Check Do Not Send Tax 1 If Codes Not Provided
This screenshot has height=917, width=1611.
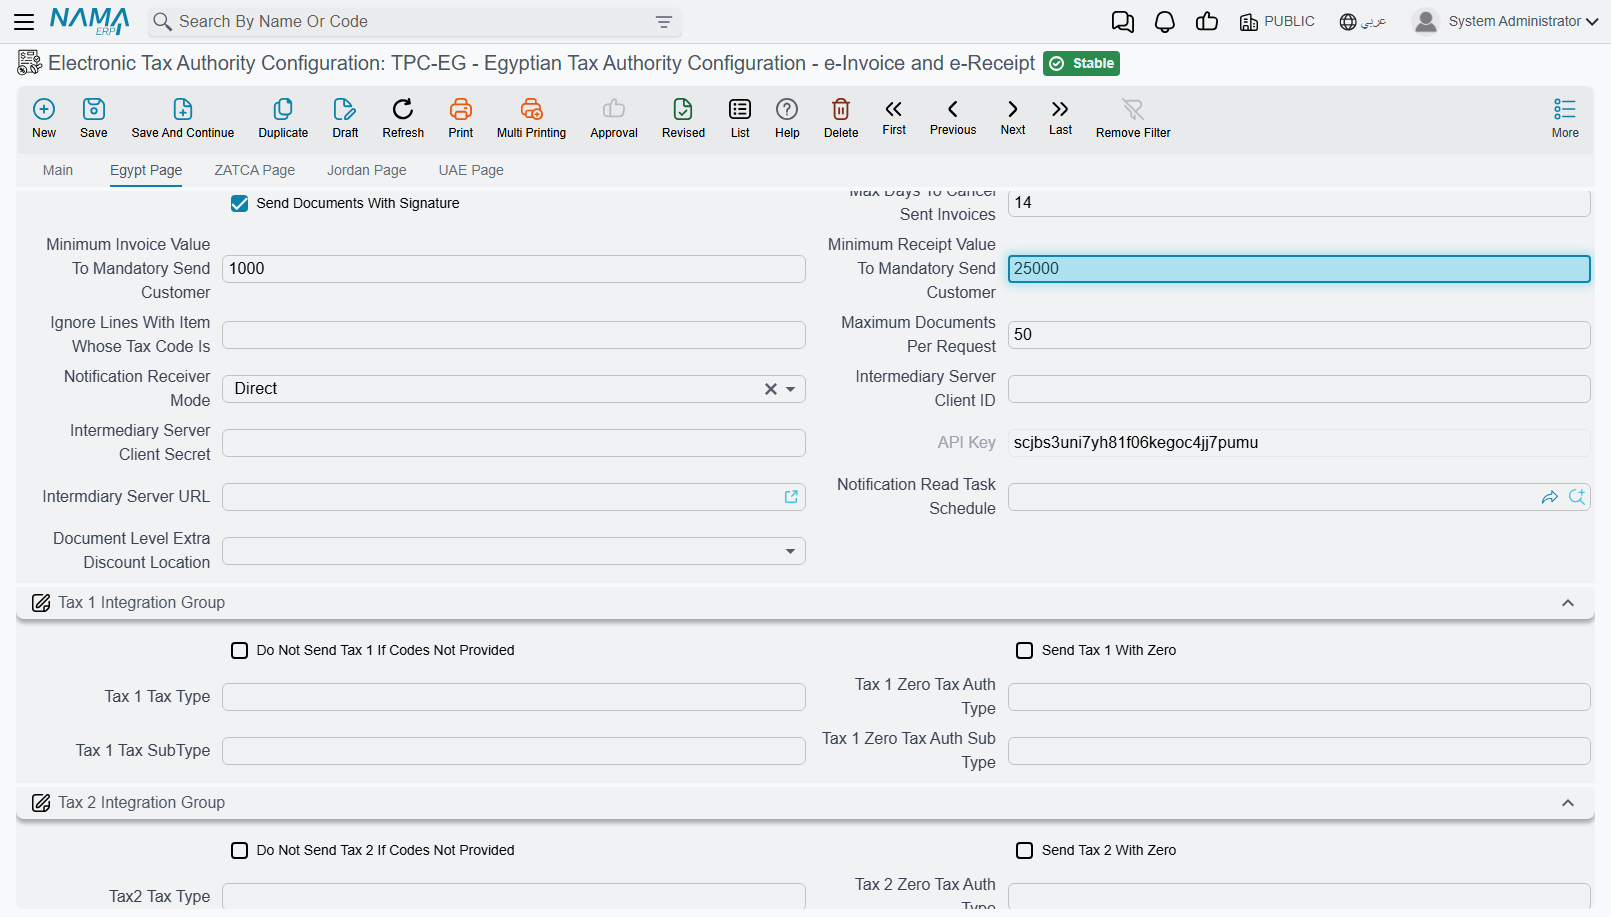[x=240, y=651]
